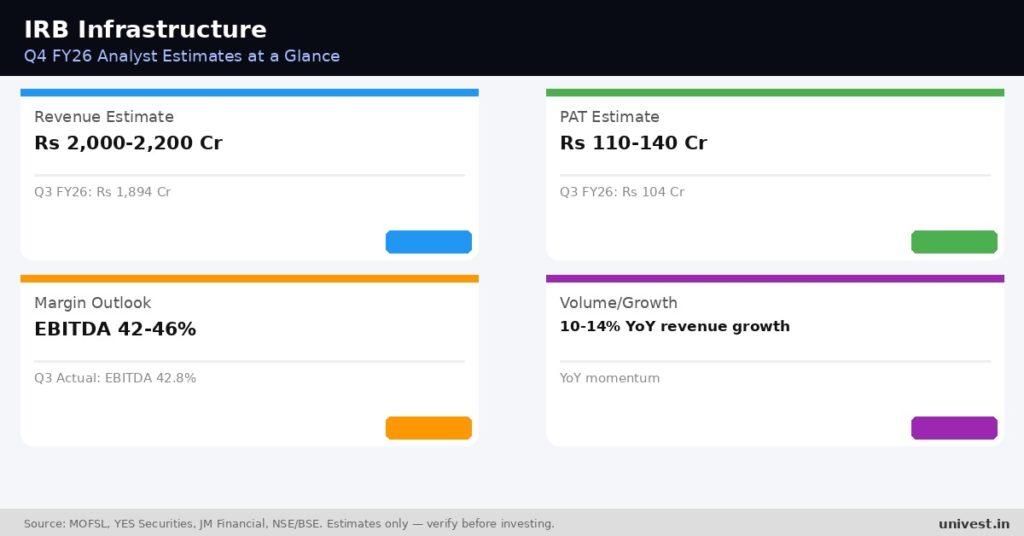
Task: Select the Rs 110-140 Cr value
Action: [x=633, y=142]
